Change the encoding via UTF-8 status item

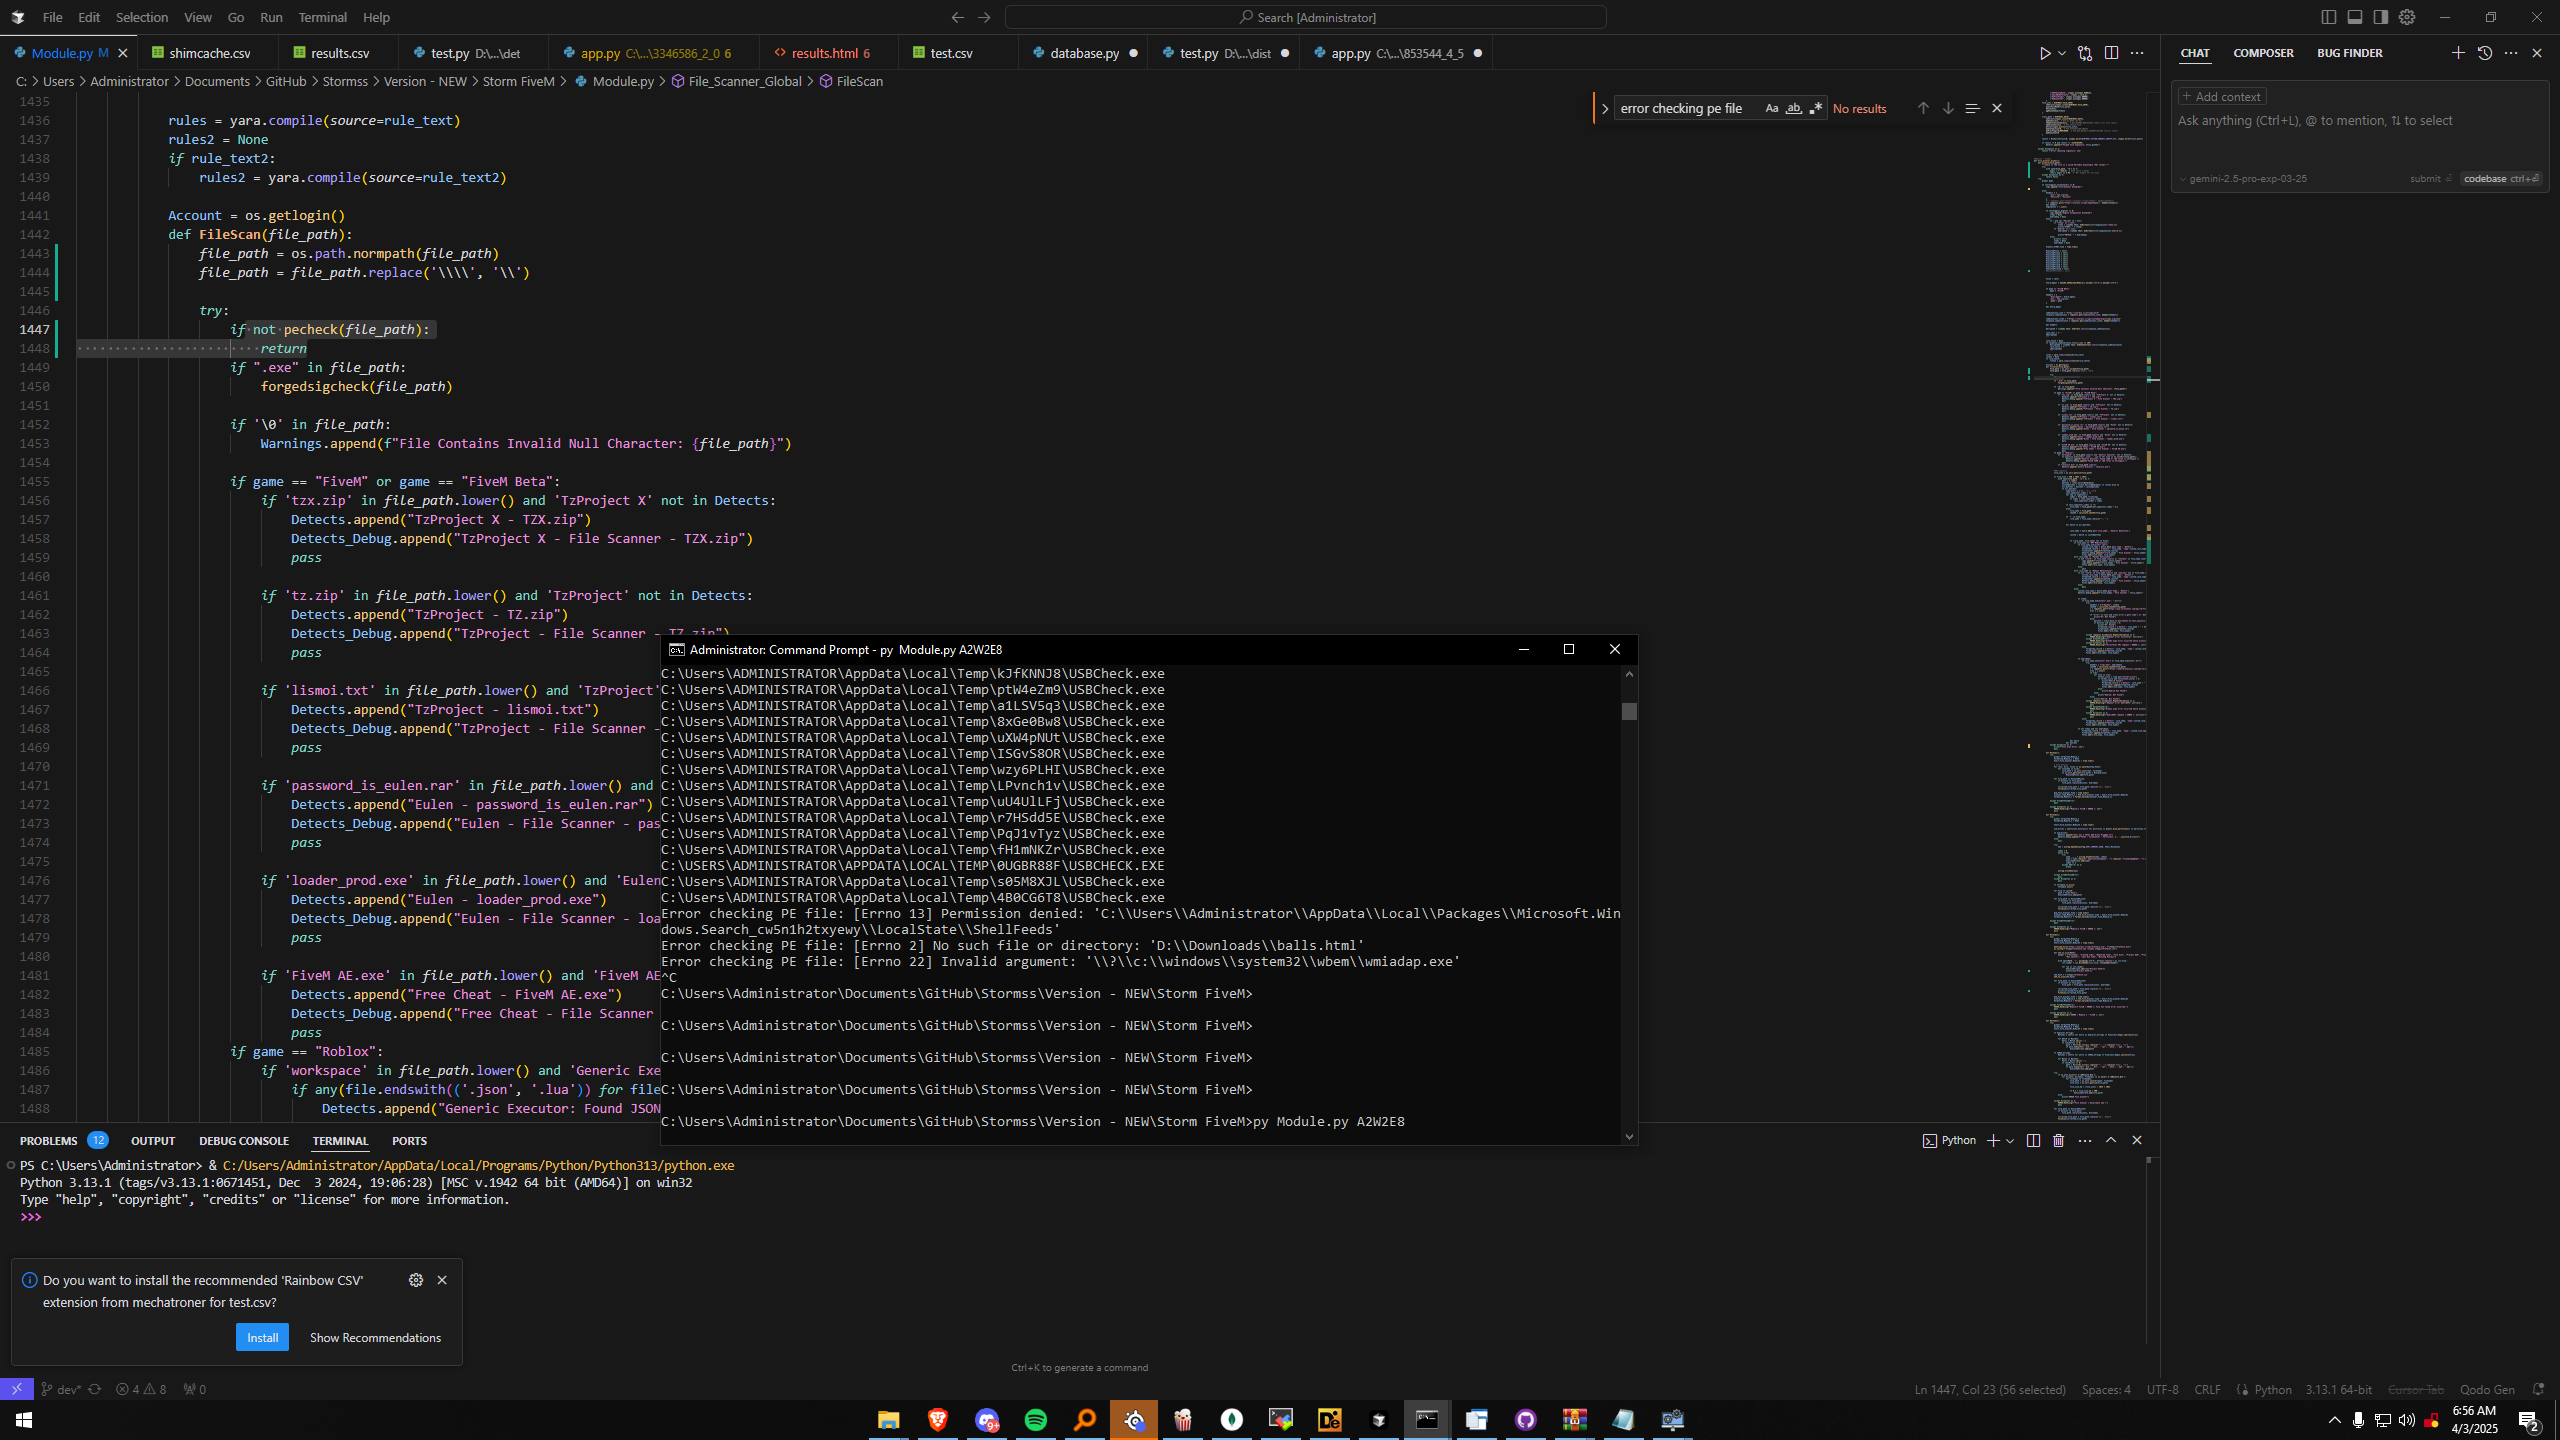(2162, 1390)
